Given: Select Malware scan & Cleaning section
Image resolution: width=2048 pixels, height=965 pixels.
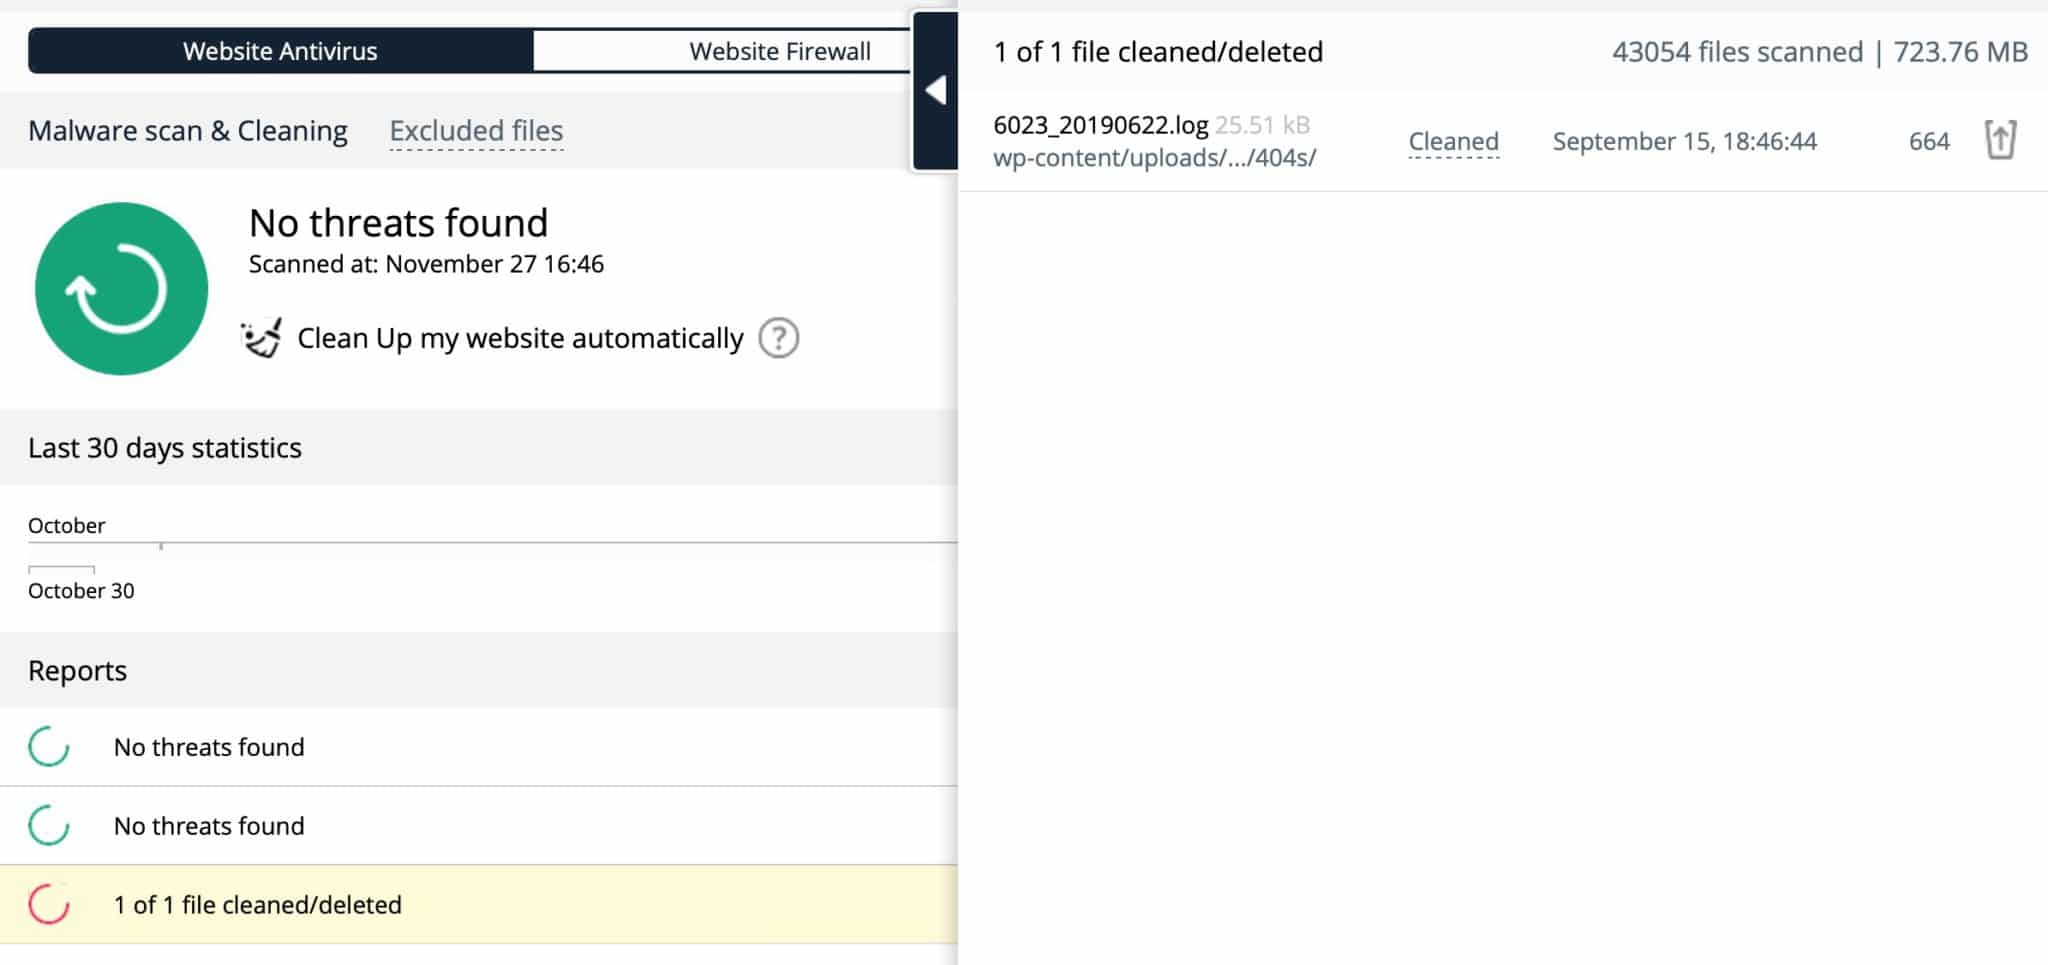Looking at the screenshot, I should (188, 131).
